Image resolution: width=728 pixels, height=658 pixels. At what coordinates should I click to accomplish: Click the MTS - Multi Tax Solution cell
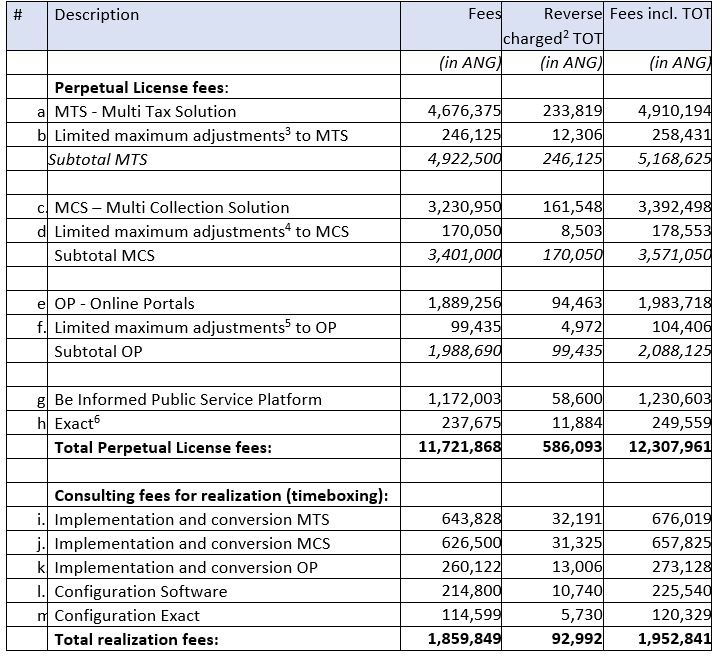pyautogui.click(x=224, y=111)
